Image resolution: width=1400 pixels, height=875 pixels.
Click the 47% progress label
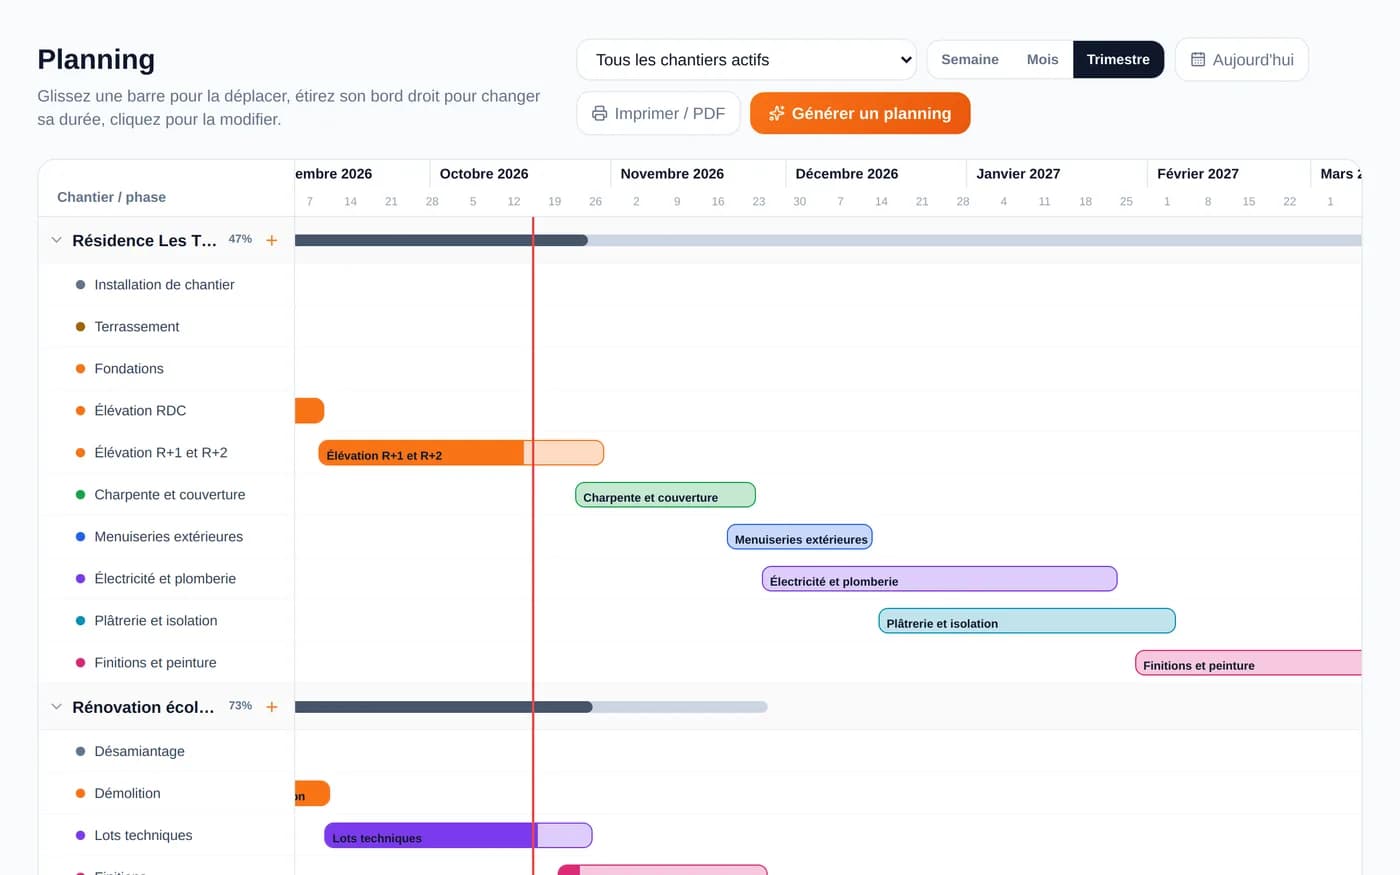pos(240,239)
